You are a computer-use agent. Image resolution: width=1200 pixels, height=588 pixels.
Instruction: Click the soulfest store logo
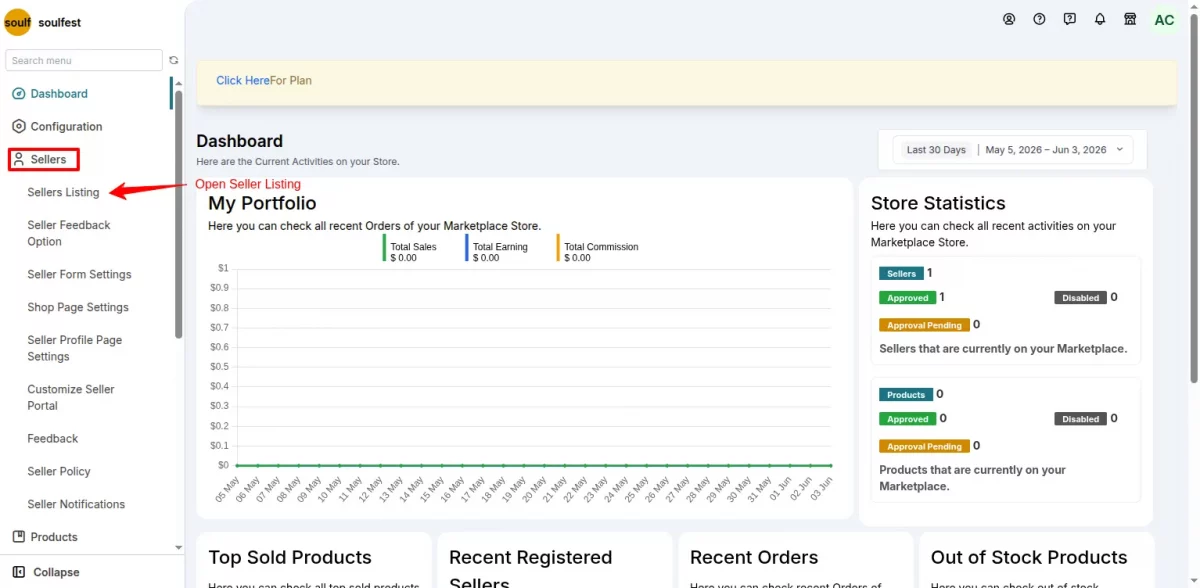coord(18,22)
